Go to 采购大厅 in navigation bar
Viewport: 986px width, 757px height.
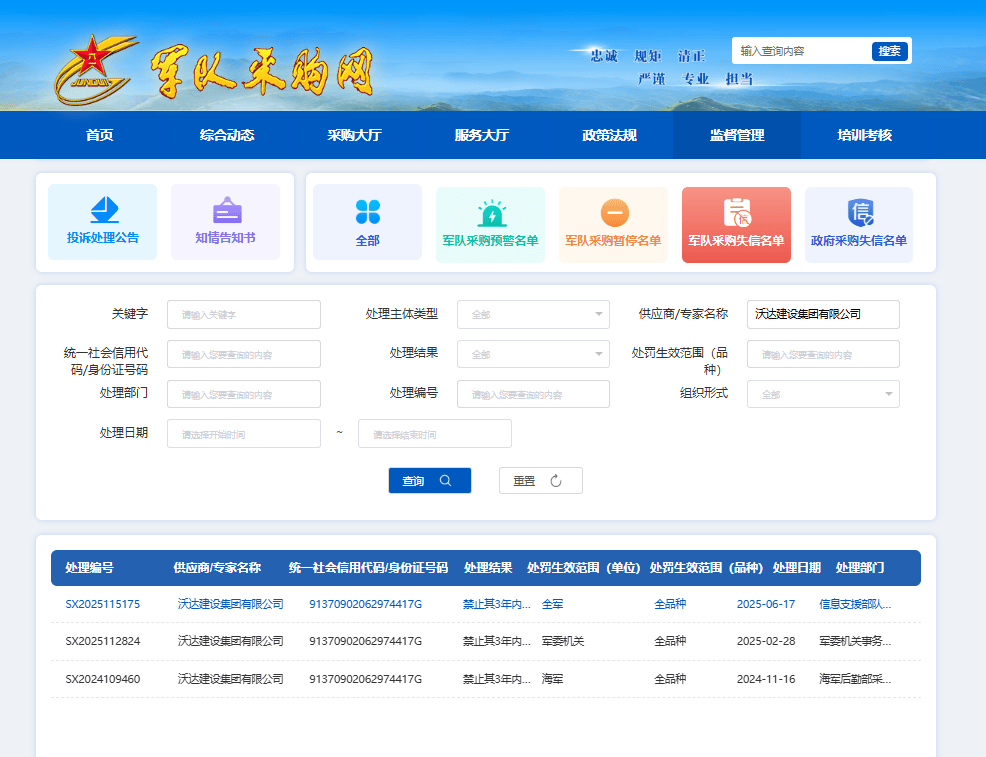click(354, 135)
